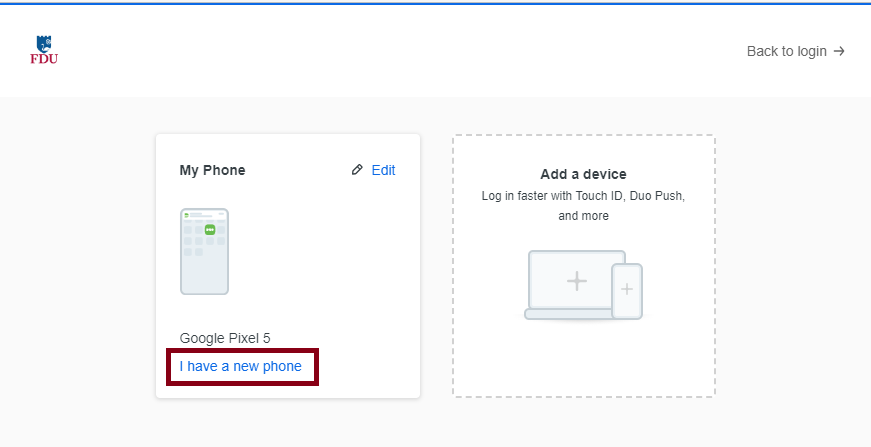Click the plus icon on the laptop illustration

click(x=576, y=281)
